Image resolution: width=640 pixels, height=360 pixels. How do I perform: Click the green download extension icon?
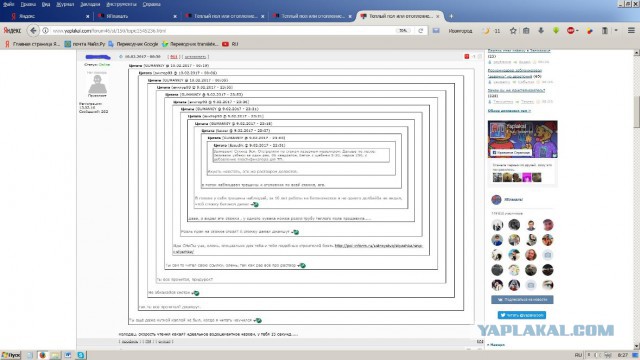point(556,31)
